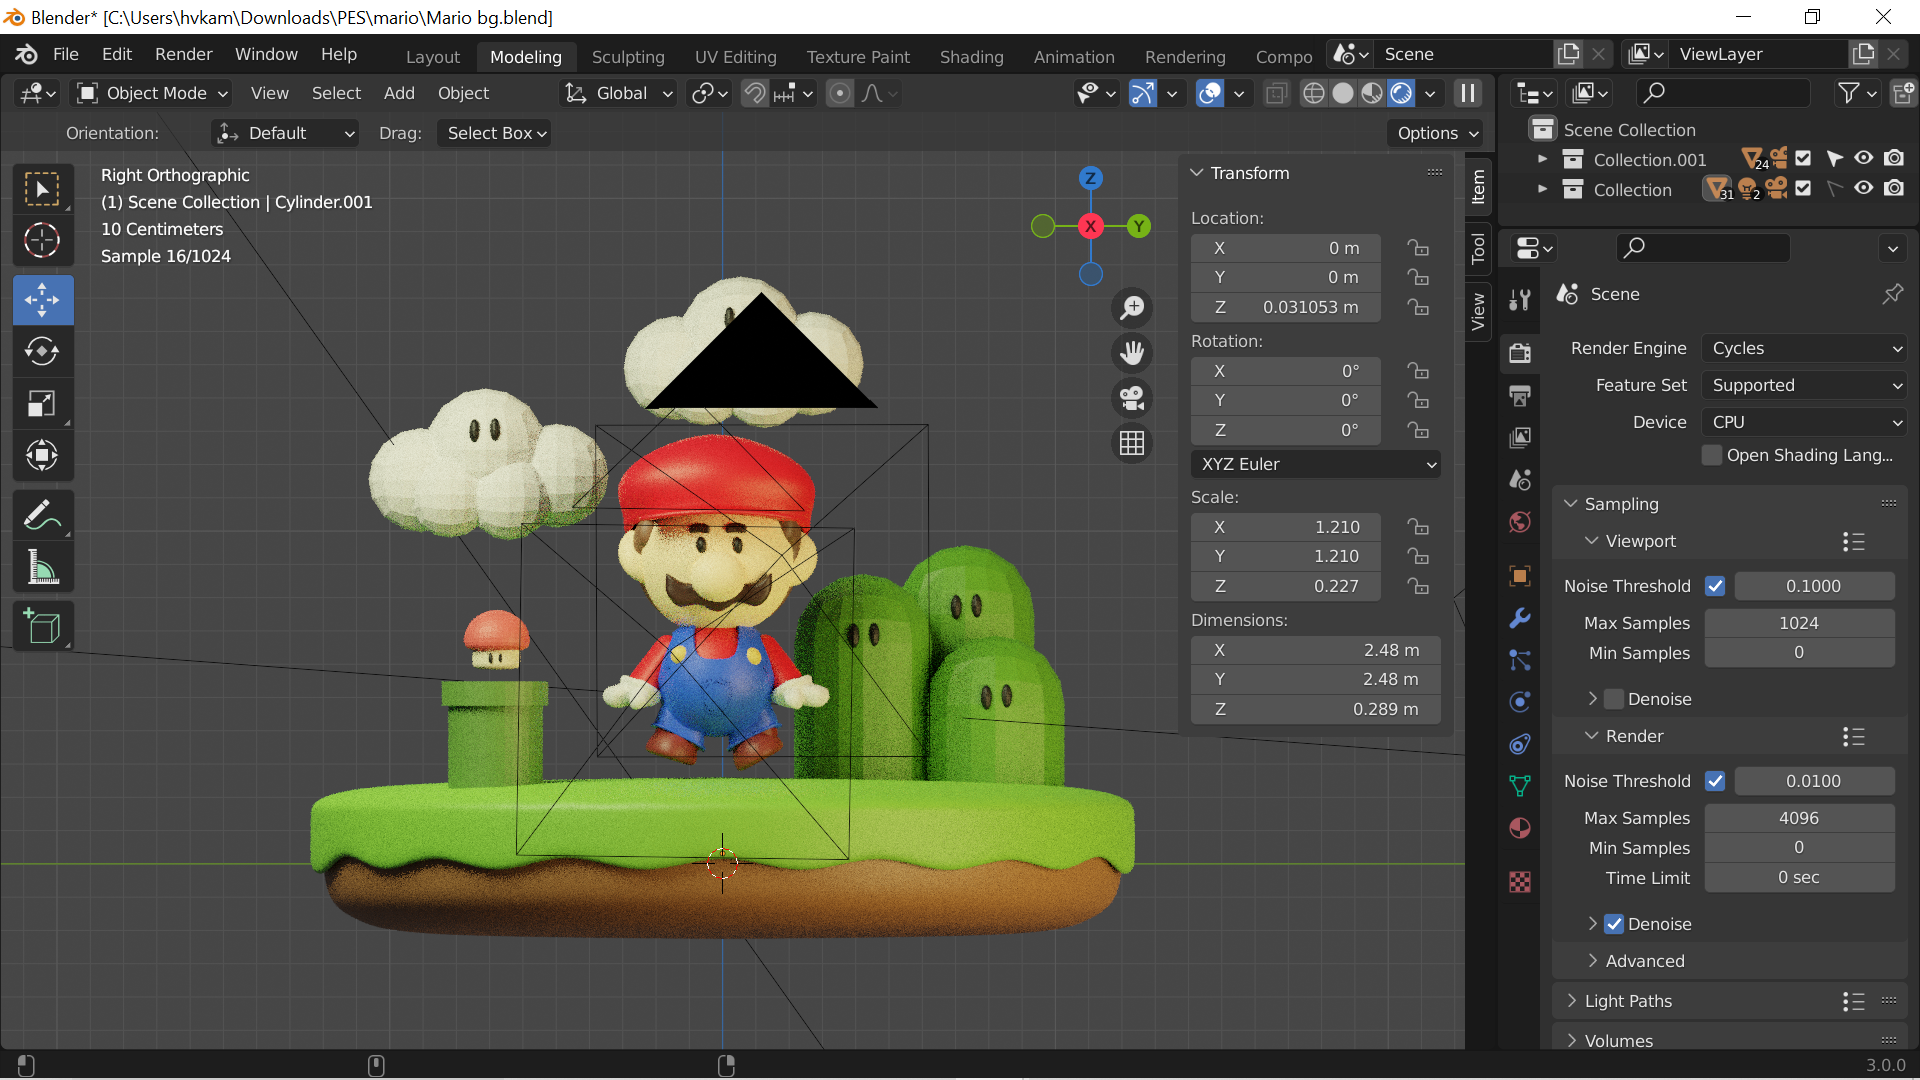
Task: Open the XYZ Euler rotation mode dropdown
Action: point(1316,464)
